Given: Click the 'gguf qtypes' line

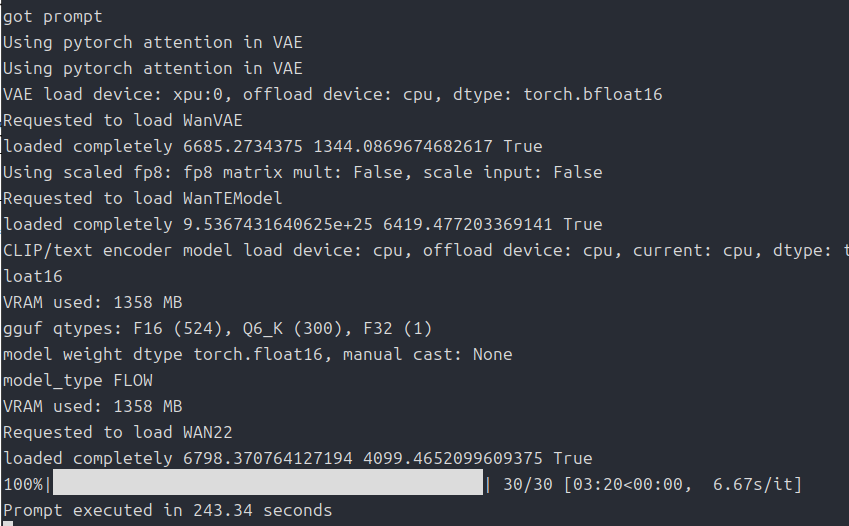Looking at the screenshot, I should coord(217,328).
